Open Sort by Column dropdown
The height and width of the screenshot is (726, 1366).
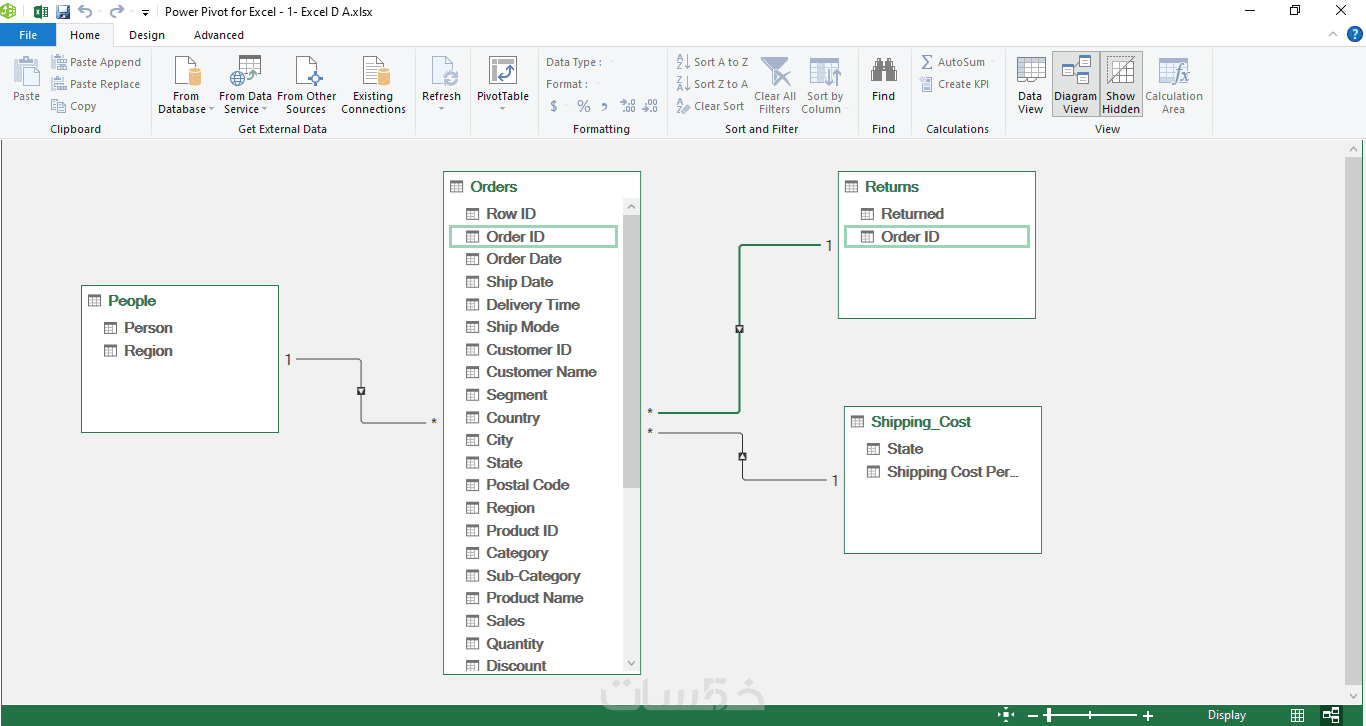click(x=826, y=85)
